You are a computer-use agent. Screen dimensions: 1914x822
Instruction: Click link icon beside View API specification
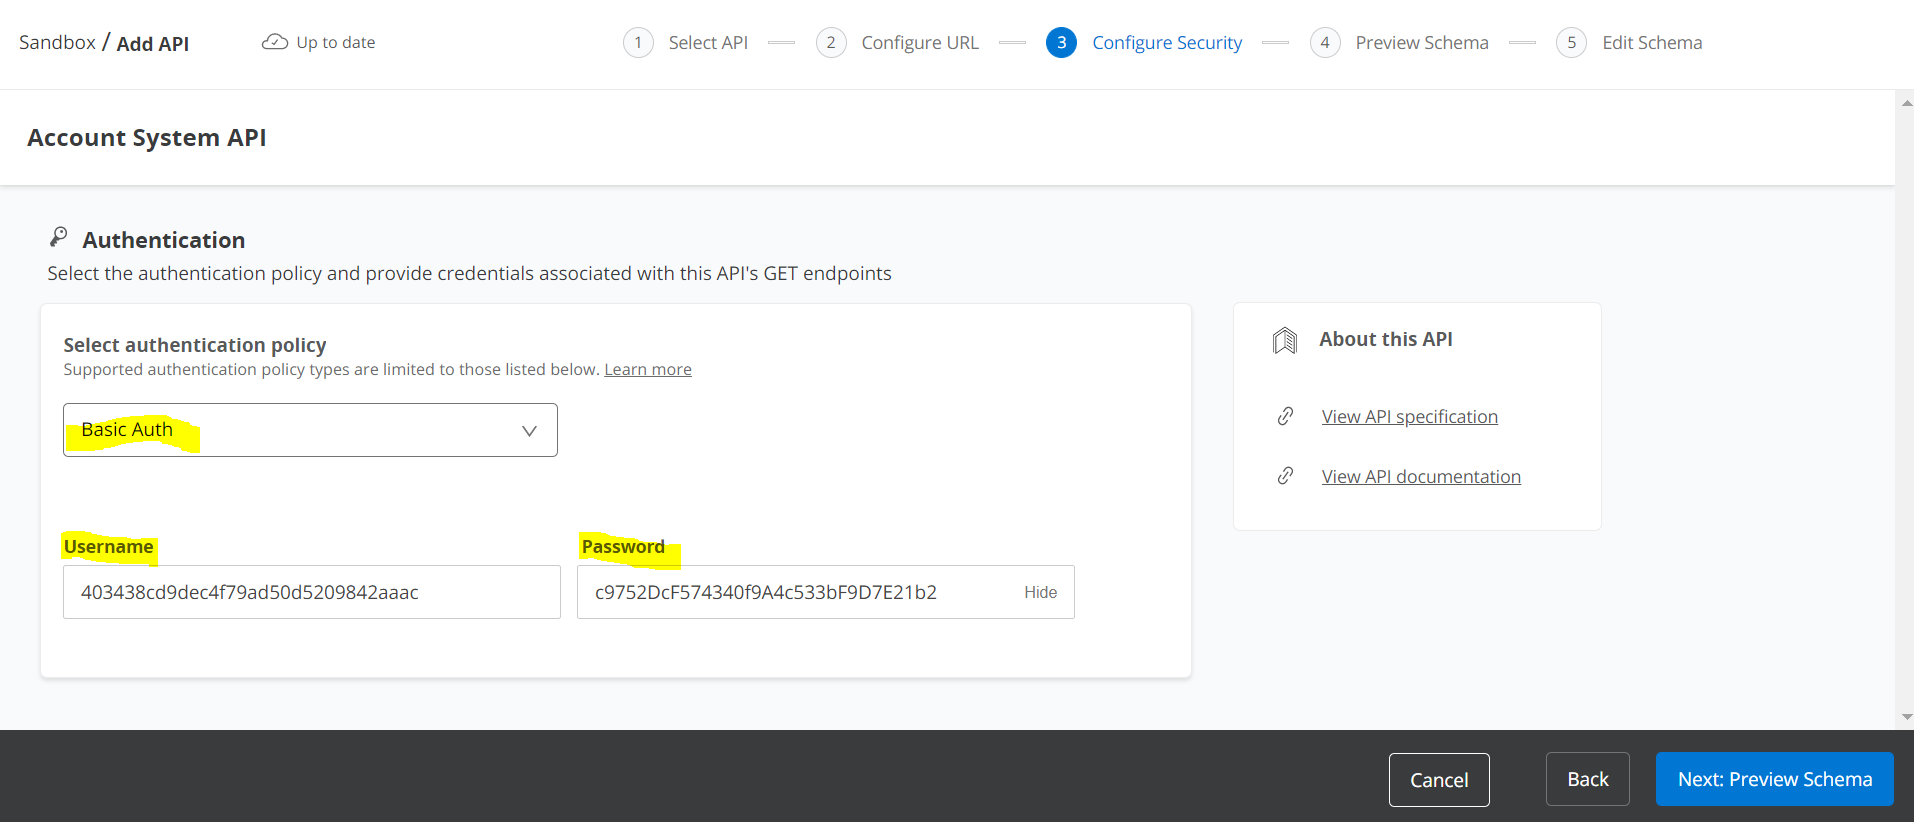point(1286,416)
